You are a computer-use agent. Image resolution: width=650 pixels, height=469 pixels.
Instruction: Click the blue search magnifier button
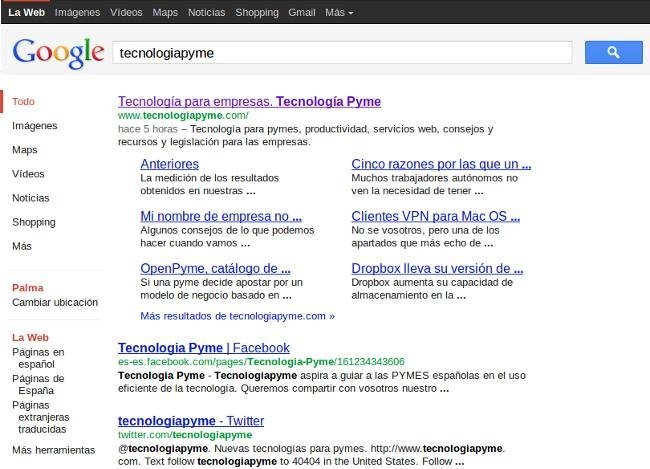coord(613,52)
